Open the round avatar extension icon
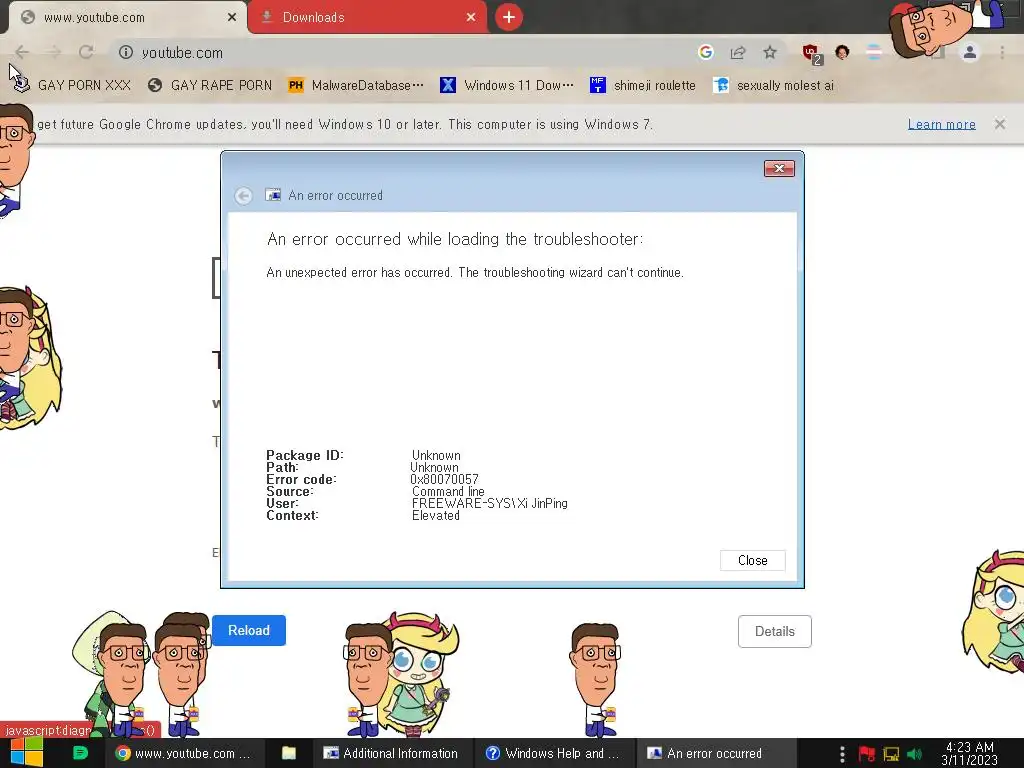The height and width of the screenshot is (768, 1024). (x=842, y=52)
